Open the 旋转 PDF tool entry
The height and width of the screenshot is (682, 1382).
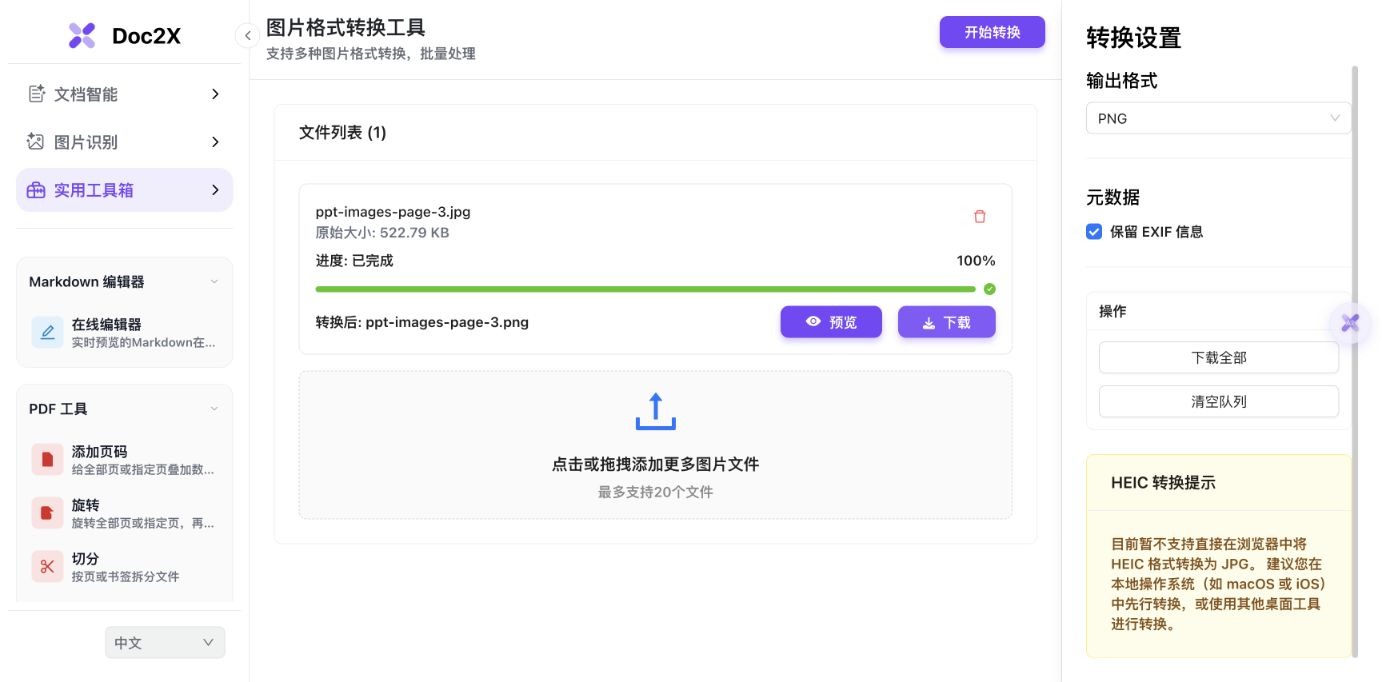124,513
